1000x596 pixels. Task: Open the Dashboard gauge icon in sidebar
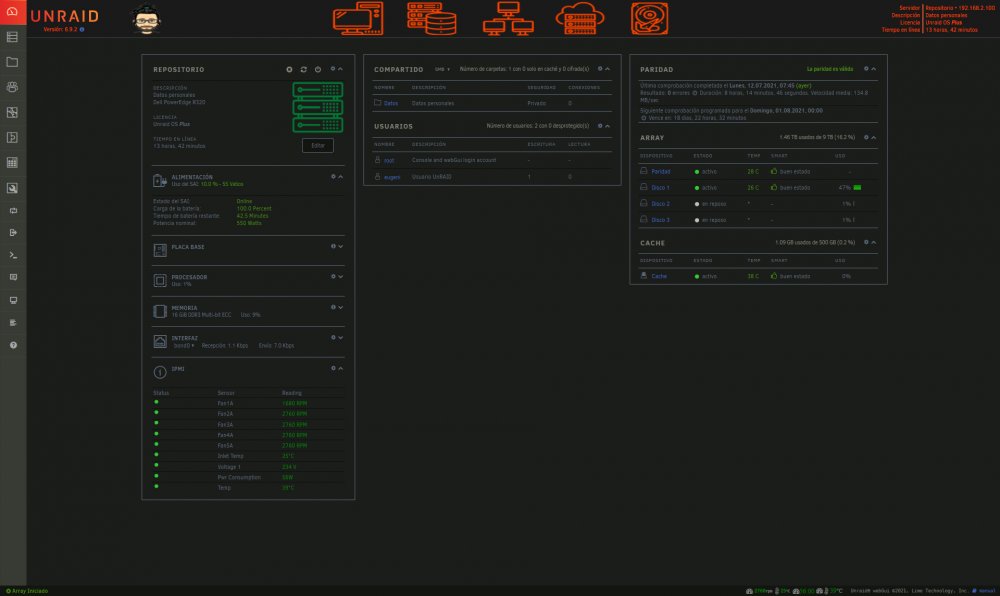[x=12, y=11]
